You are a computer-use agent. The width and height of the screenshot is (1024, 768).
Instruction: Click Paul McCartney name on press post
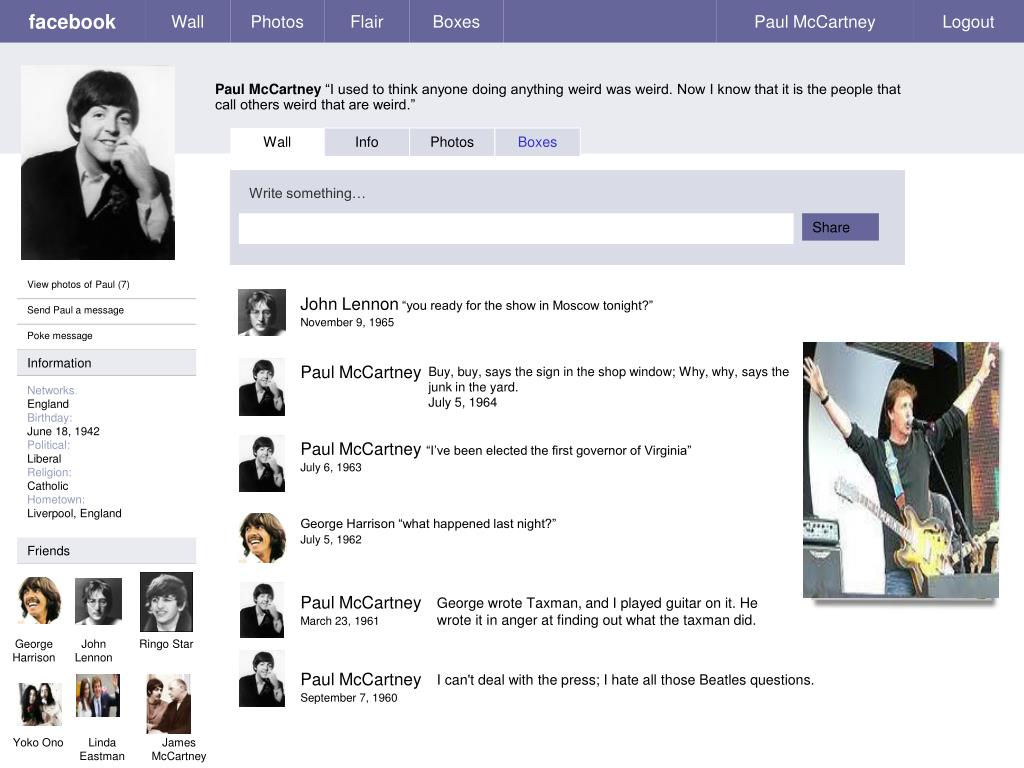coord(360,680)
